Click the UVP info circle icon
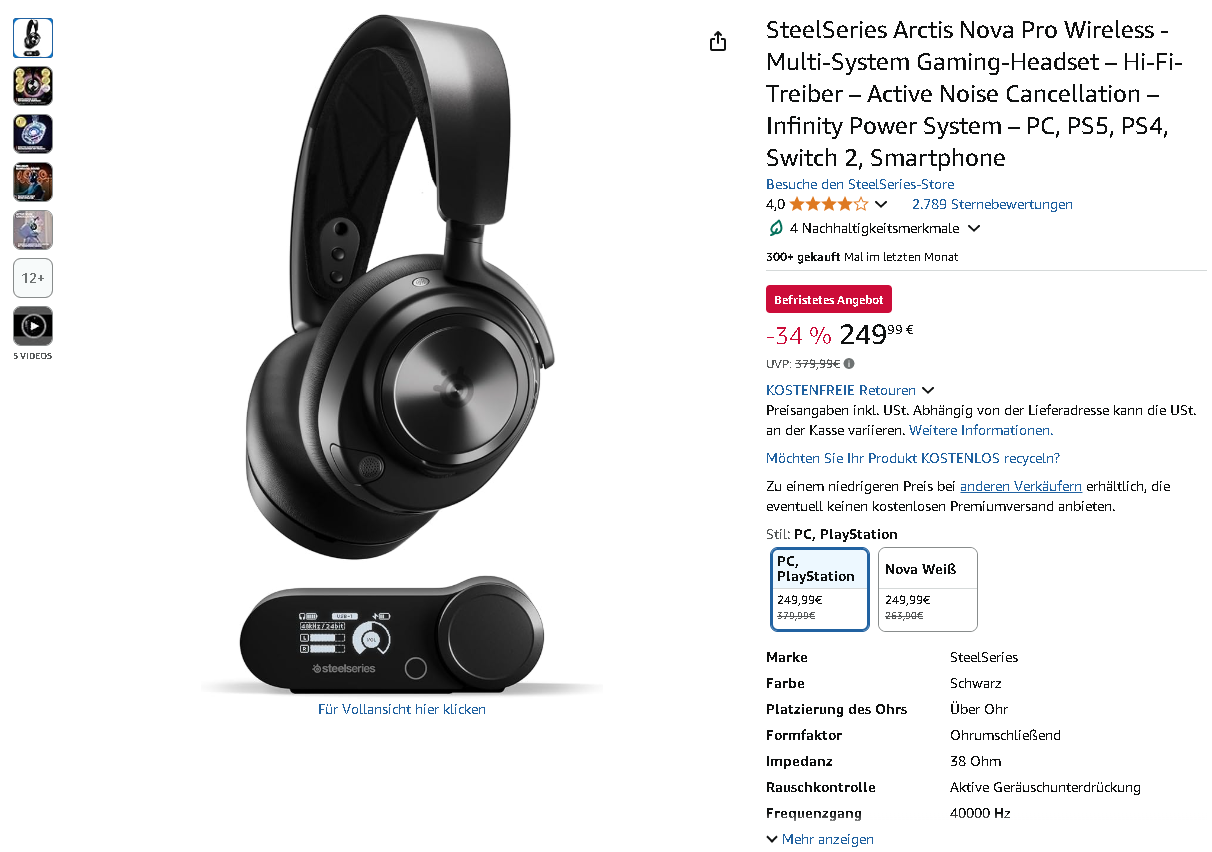Viewport: 1212px width, 852px height. point(849,364)
